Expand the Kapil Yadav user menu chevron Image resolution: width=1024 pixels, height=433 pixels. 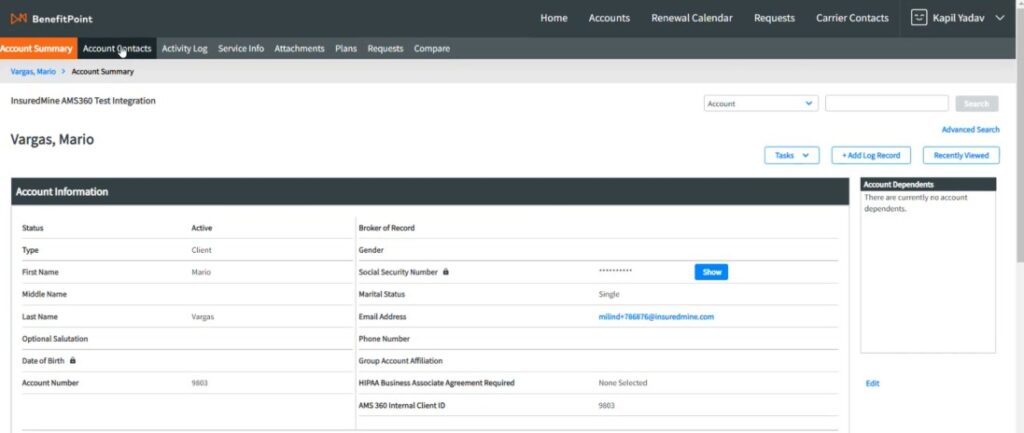[x=999, y=18]
